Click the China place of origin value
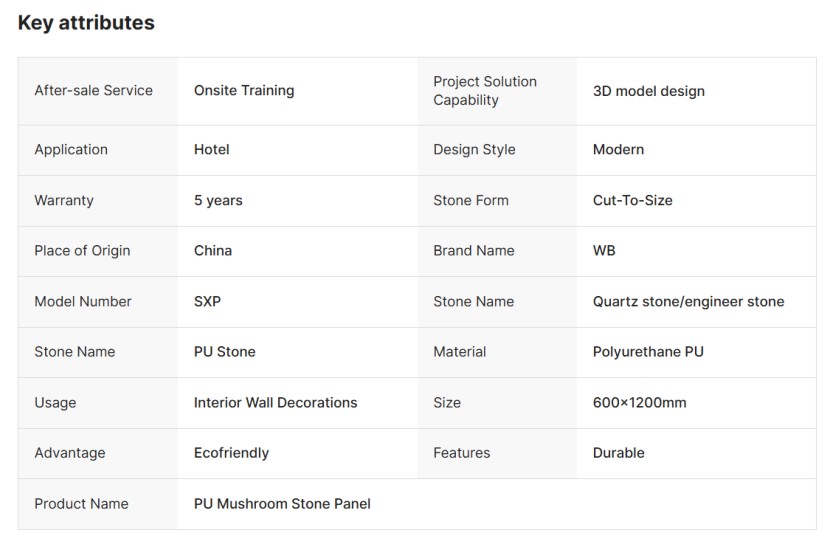The width and height of the screenshot is (831, 547). point(213,250)
